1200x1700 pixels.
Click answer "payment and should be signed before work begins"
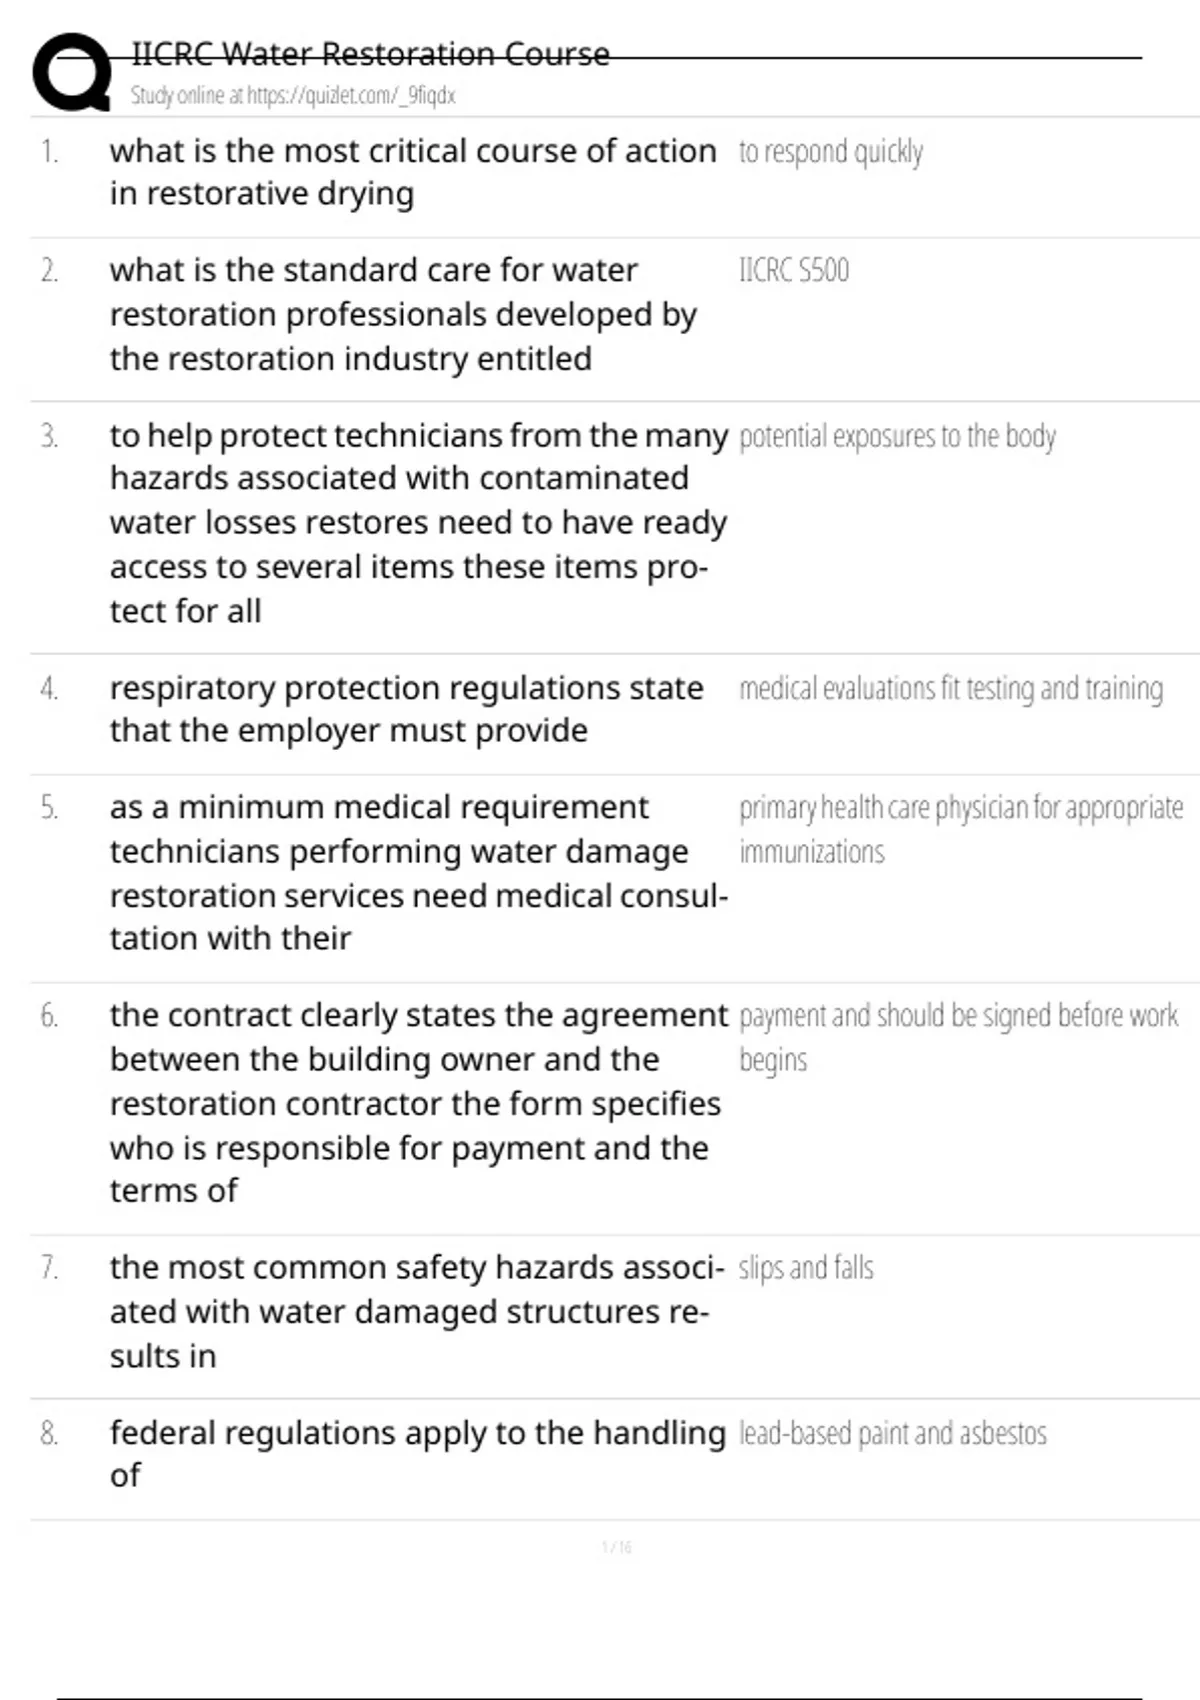pyautogui.click(x=958, y=1037)
